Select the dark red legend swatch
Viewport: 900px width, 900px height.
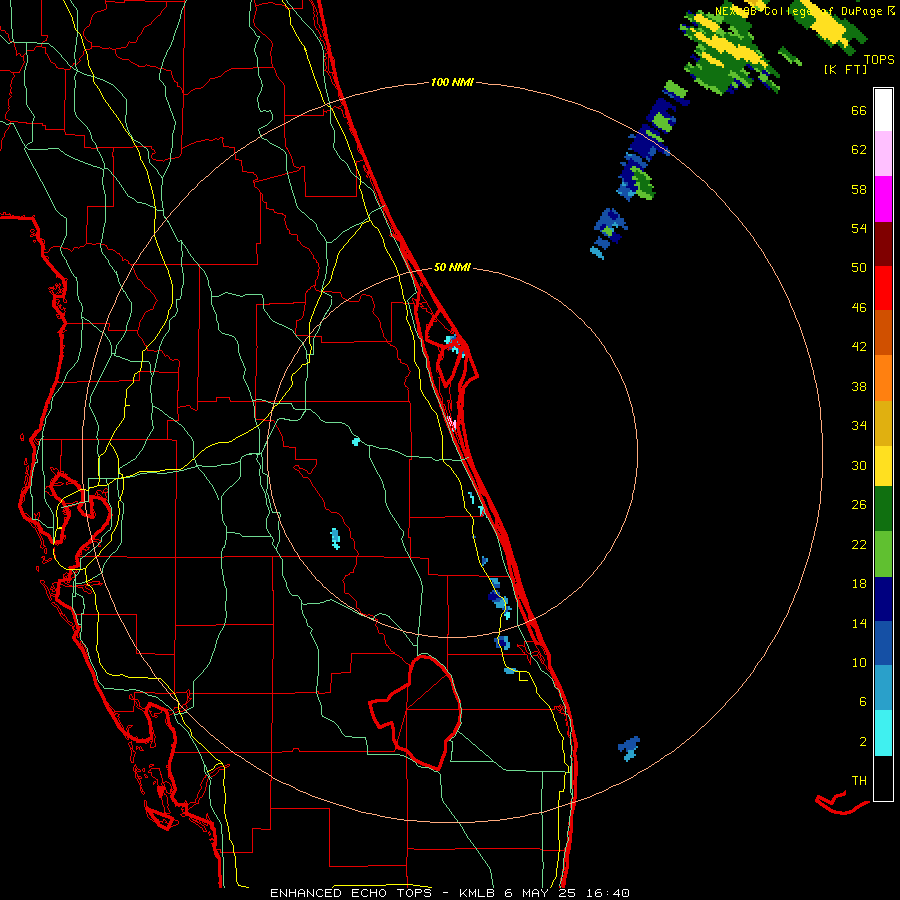coord(883,244)
